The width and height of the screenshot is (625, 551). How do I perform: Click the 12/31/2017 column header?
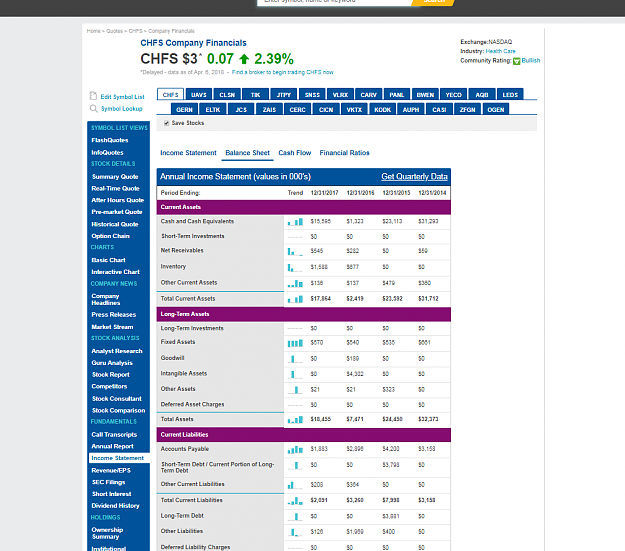(324, 193)
